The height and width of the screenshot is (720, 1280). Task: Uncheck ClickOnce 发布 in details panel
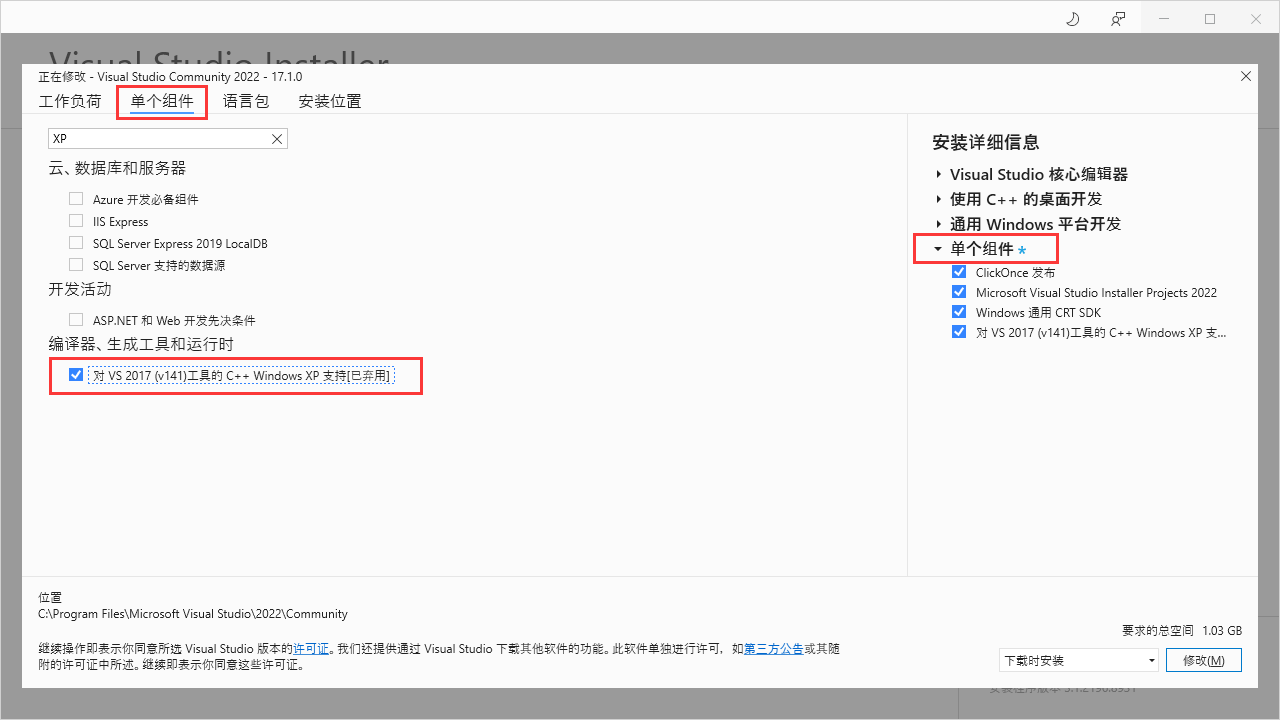(x=959, y=272)
